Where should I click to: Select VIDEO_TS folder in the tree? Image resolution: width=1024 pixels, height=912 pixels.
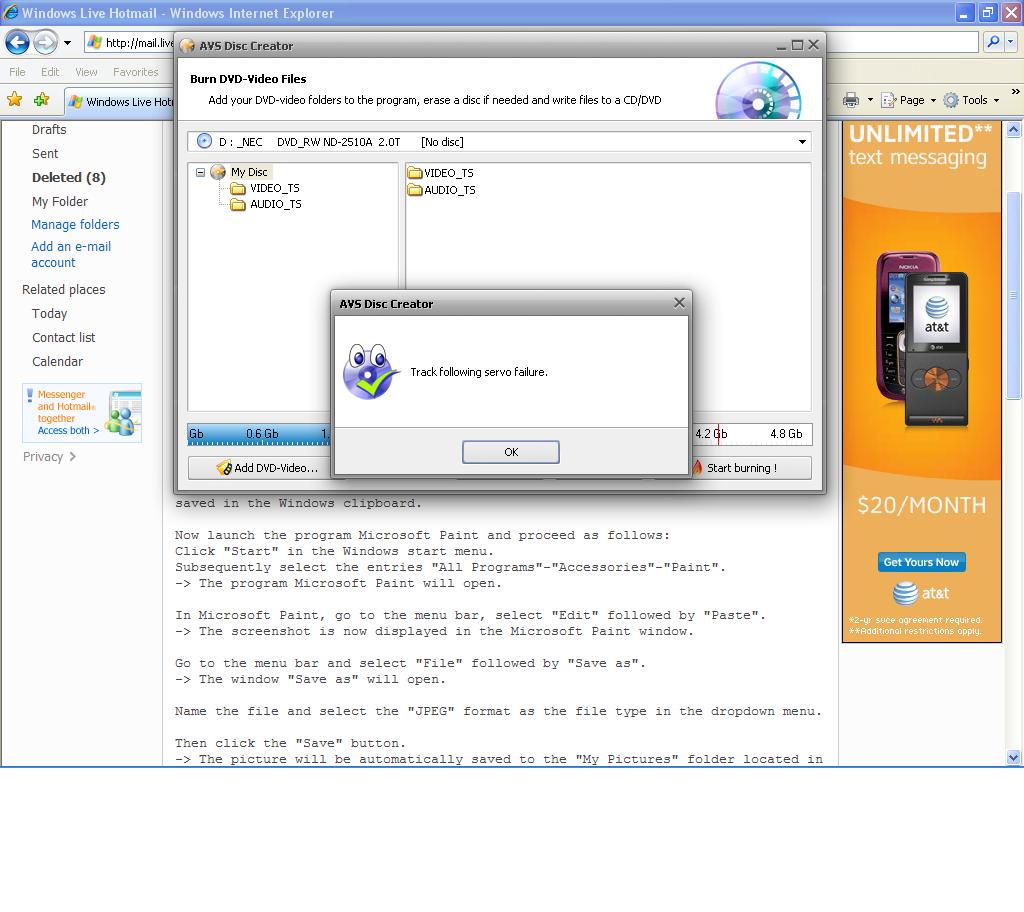click(x=274, y=188)
